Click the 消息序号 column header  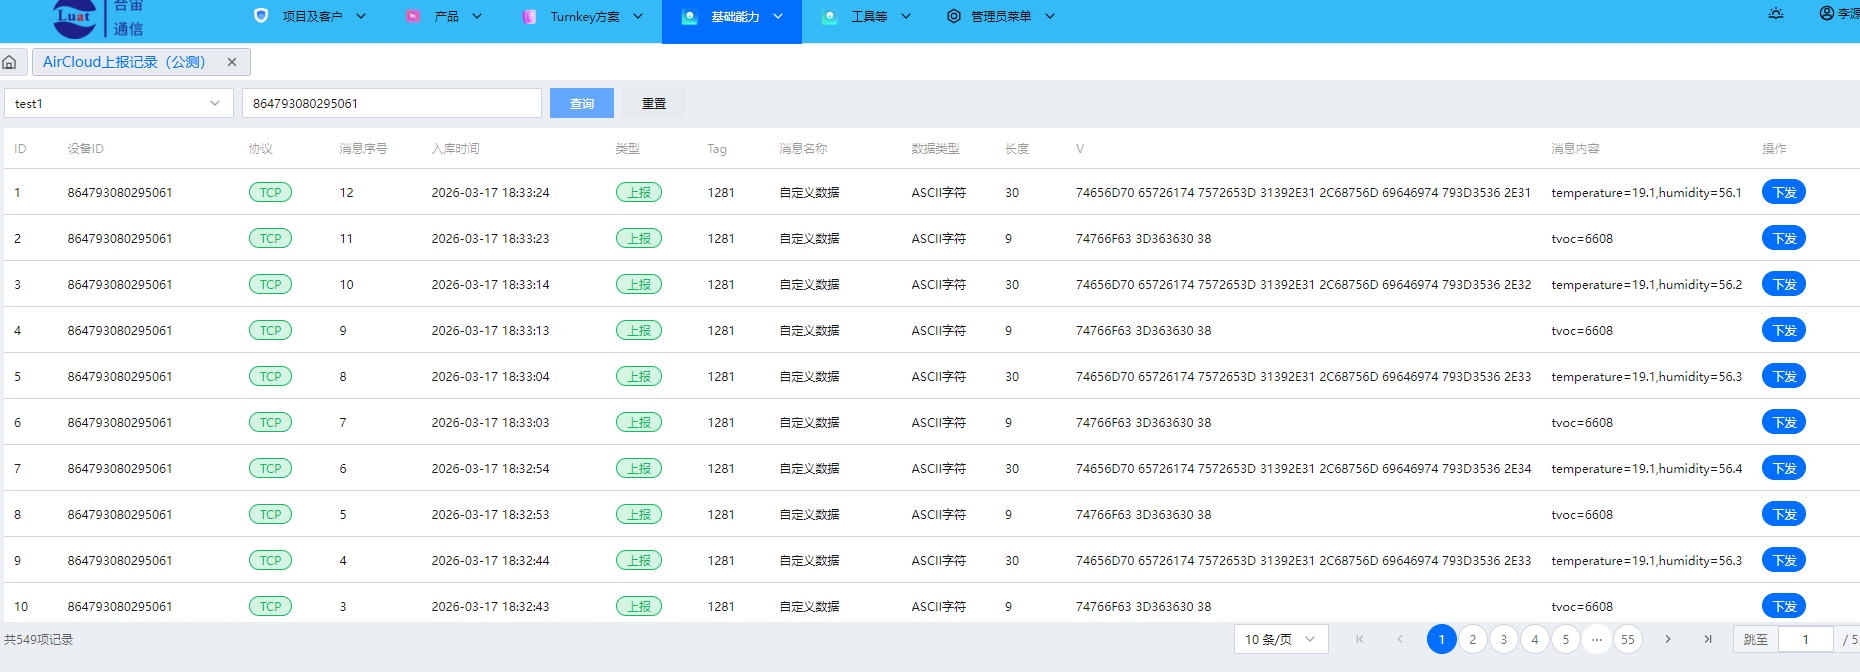click(364, 148)
